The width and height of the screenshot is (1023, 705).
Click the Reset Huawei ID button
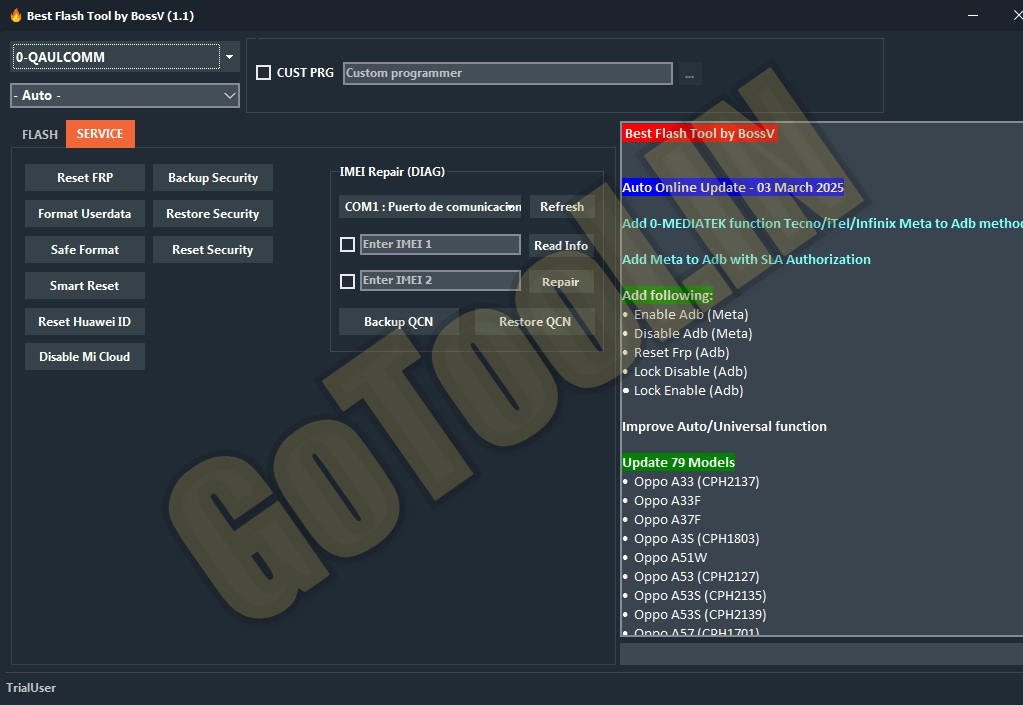(x=85, y=322)
